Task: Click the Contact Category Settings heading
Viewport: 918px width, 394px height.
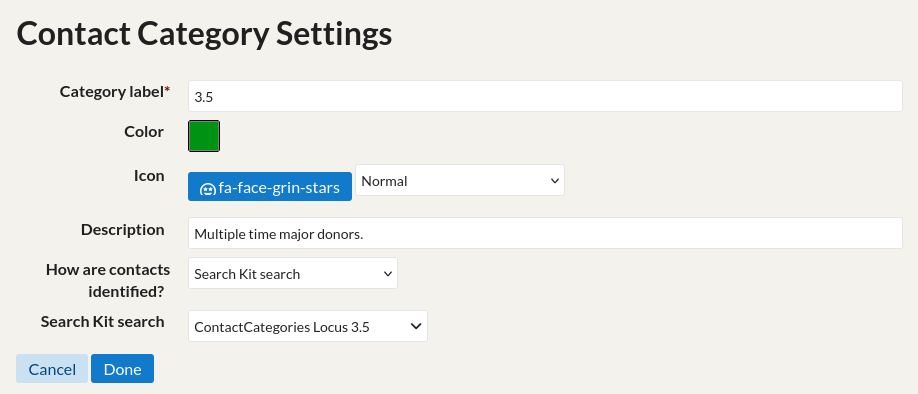Action: (x=204, y=34)
